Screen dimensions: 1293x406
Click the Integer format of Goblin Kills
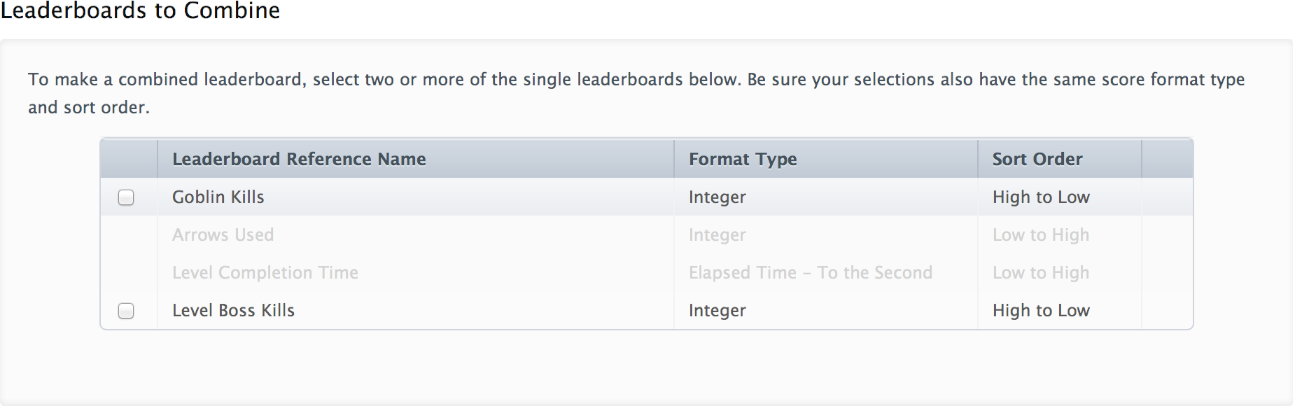point(717,197)
